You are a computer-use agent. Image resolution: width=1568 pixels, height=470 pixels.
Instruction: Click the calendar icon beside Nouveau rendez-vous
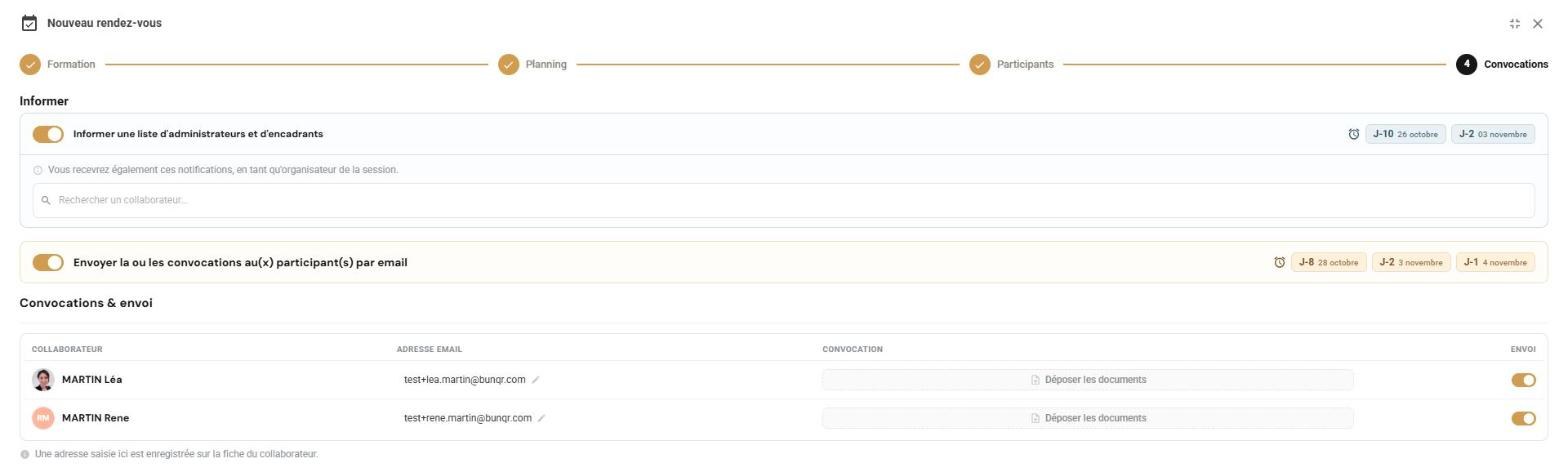click(x=29, y=23)
